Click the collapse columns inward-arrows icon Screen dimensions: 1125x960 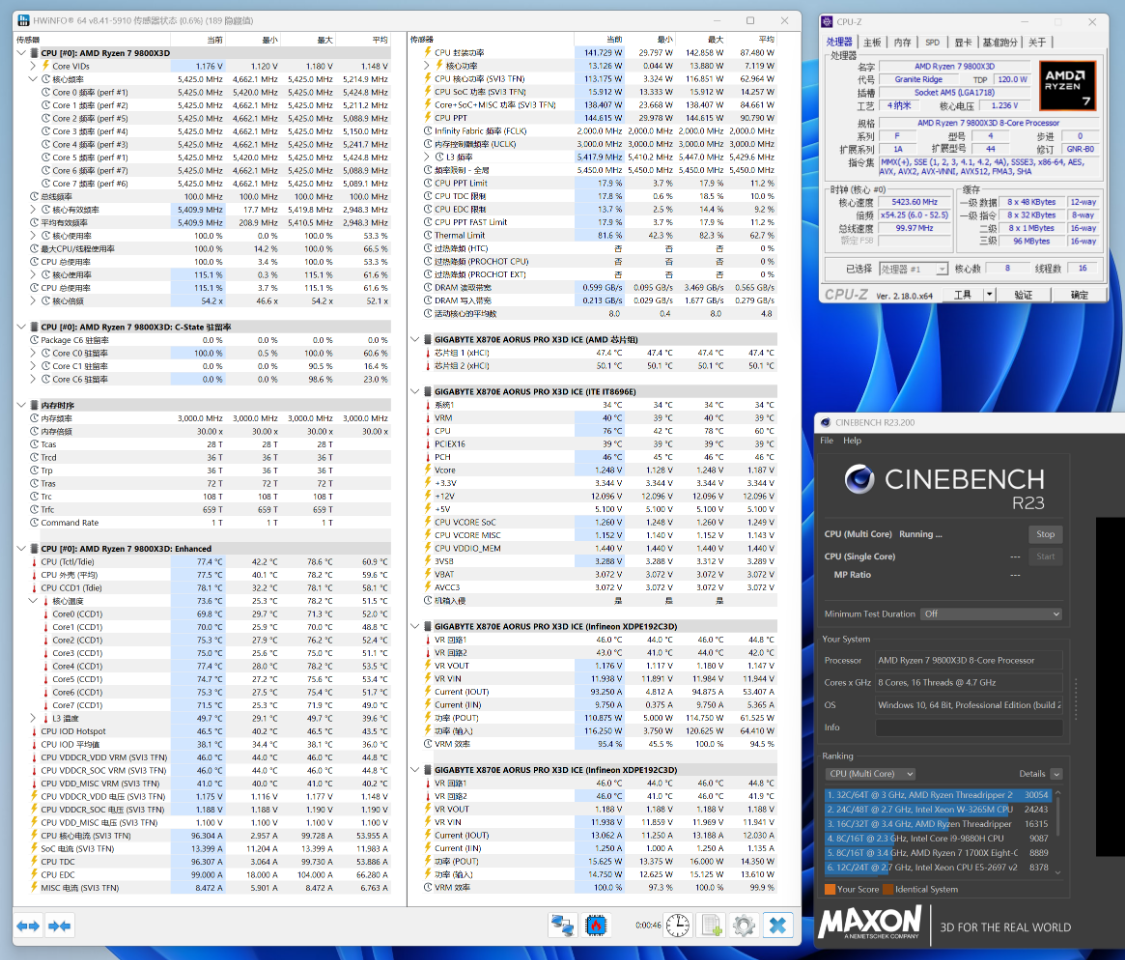(x=60, y=926)
